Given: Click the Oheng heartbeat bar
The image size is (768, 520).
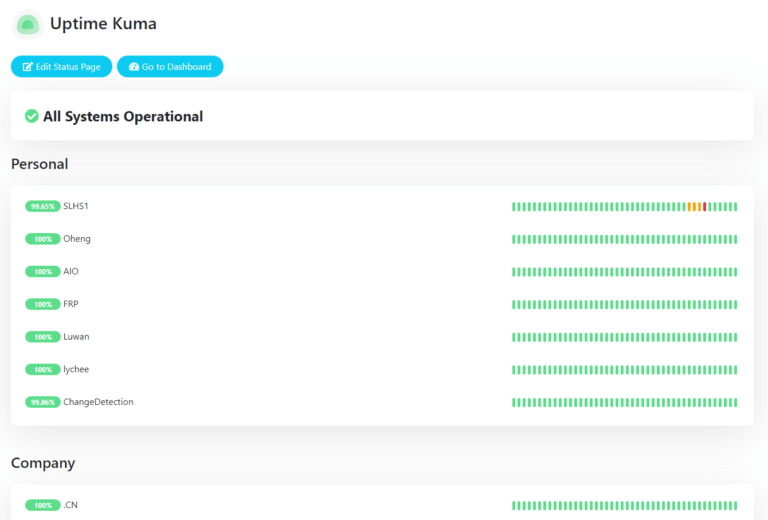Looking at the screenshot, I should 624,239.
